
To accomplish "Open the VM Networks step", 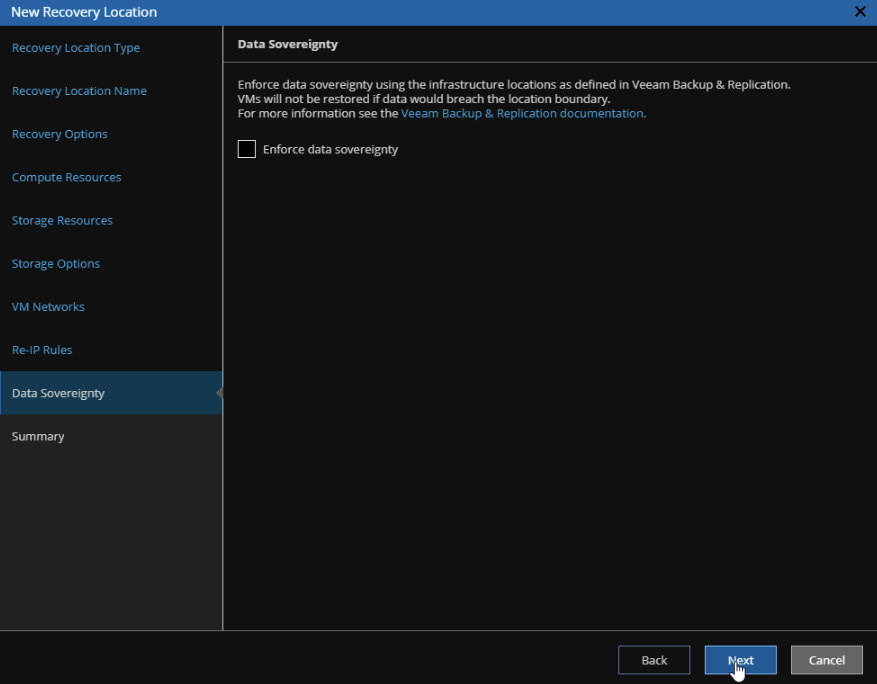I will 48,306.
